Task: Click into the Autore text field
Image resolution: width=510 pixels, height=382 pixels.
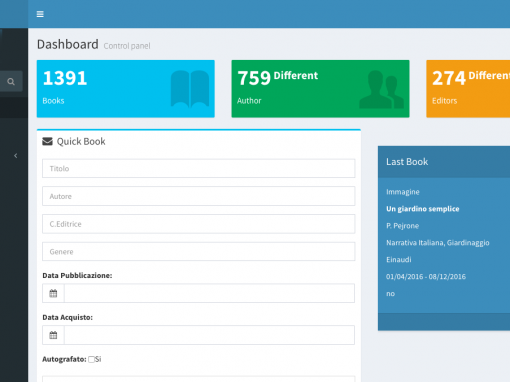Action: point(199,196)
